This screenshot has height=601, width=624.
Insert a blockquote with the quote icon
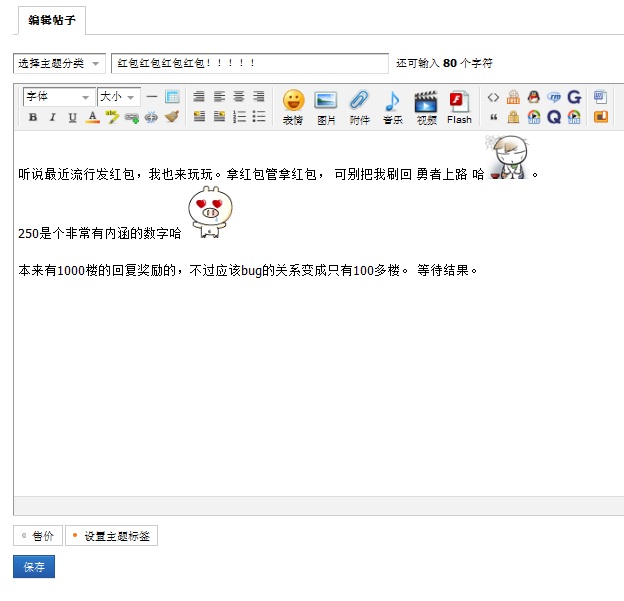(493, 117)
